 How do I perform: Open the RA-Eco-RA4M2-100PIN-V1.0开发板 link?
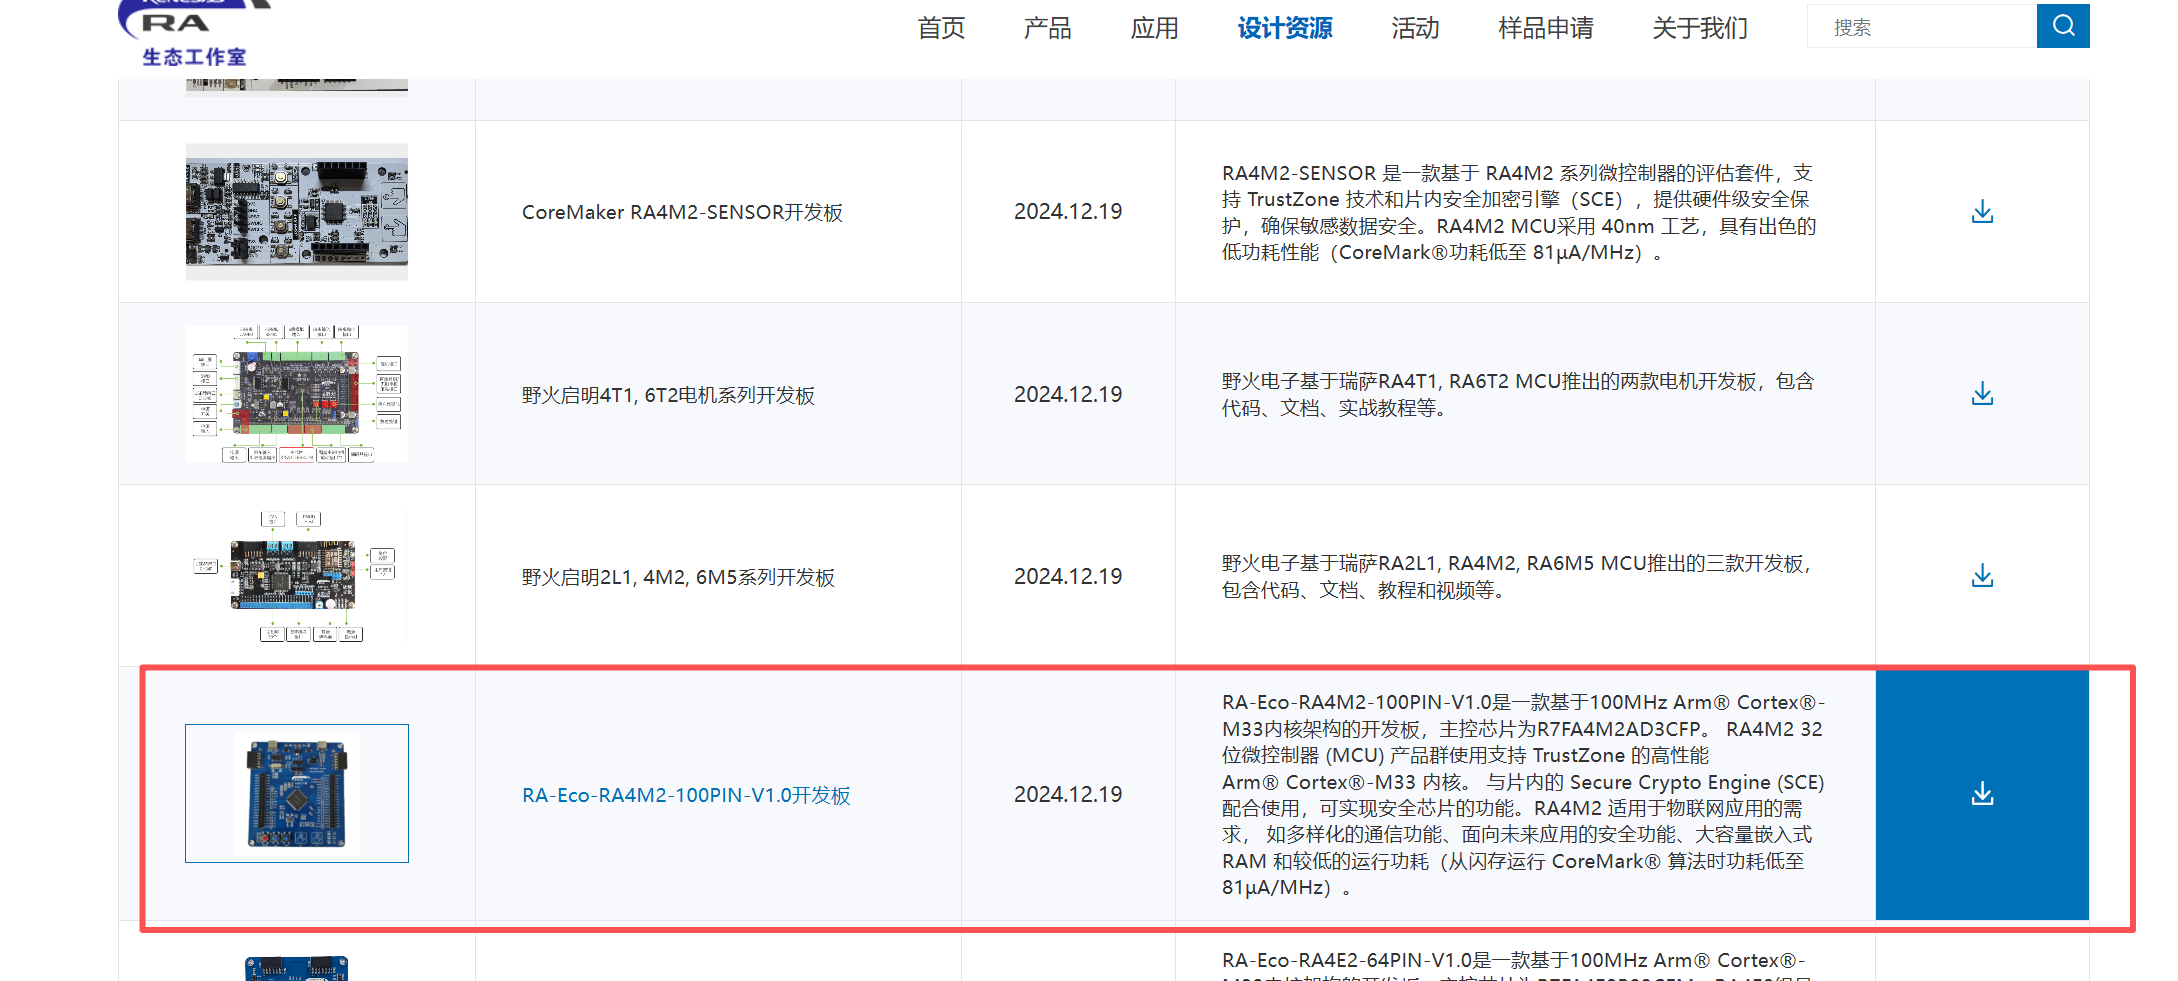click(686, 795)
